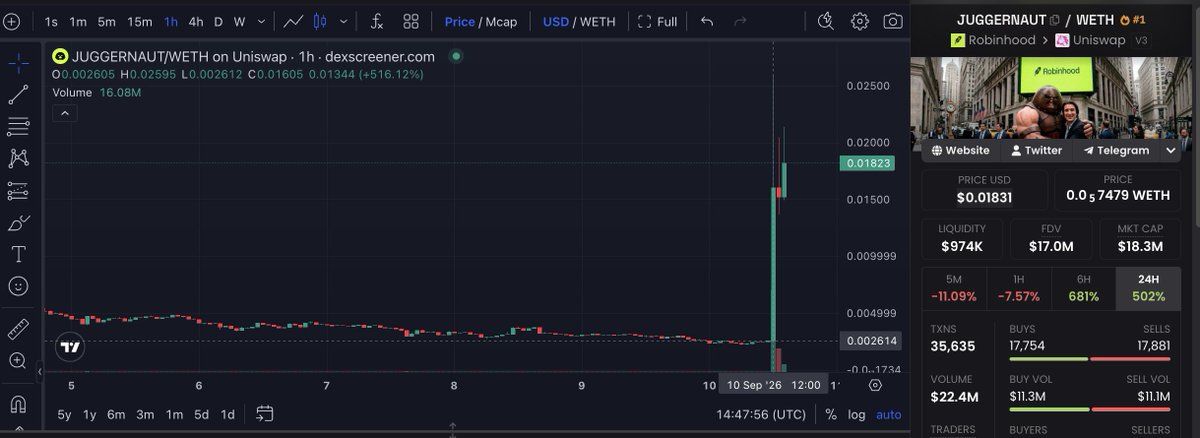The height and width of the screenshot is (438, 1200).
Task: Open the emoji icons tool
Action: pyautogui.click(x=18, y=286)
